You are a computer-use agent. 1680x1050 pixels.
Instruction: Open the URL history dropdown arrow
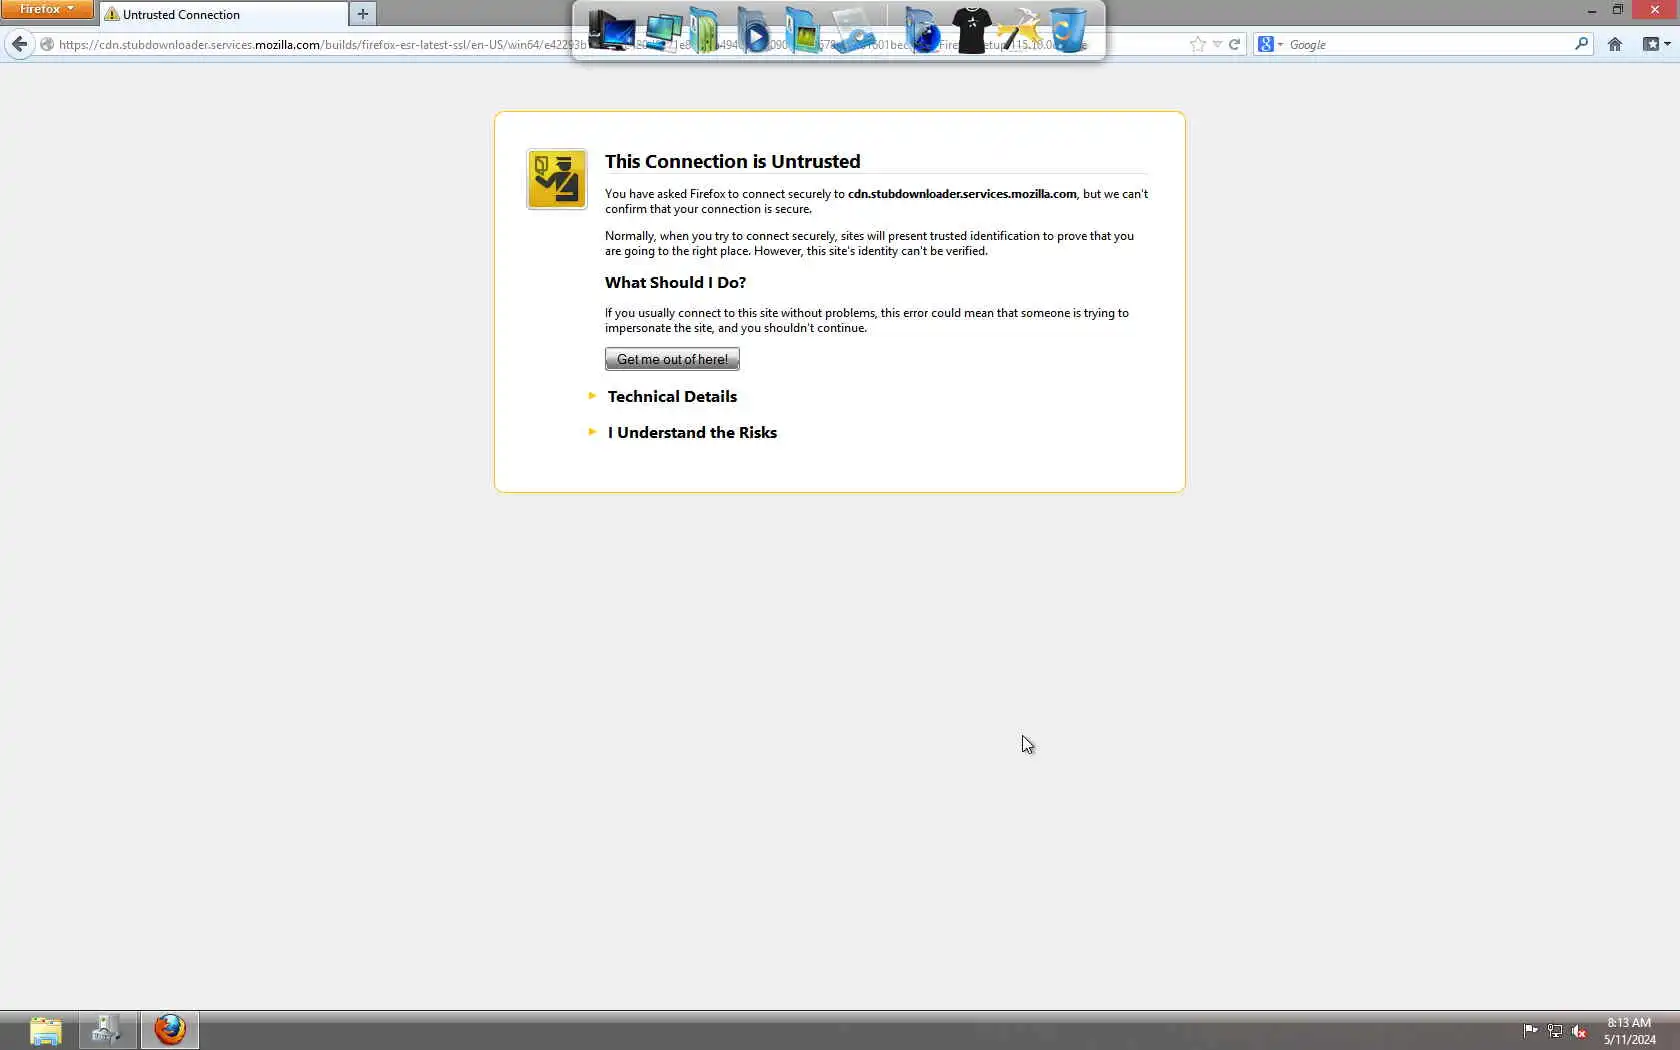click(x=1217, y=44)
